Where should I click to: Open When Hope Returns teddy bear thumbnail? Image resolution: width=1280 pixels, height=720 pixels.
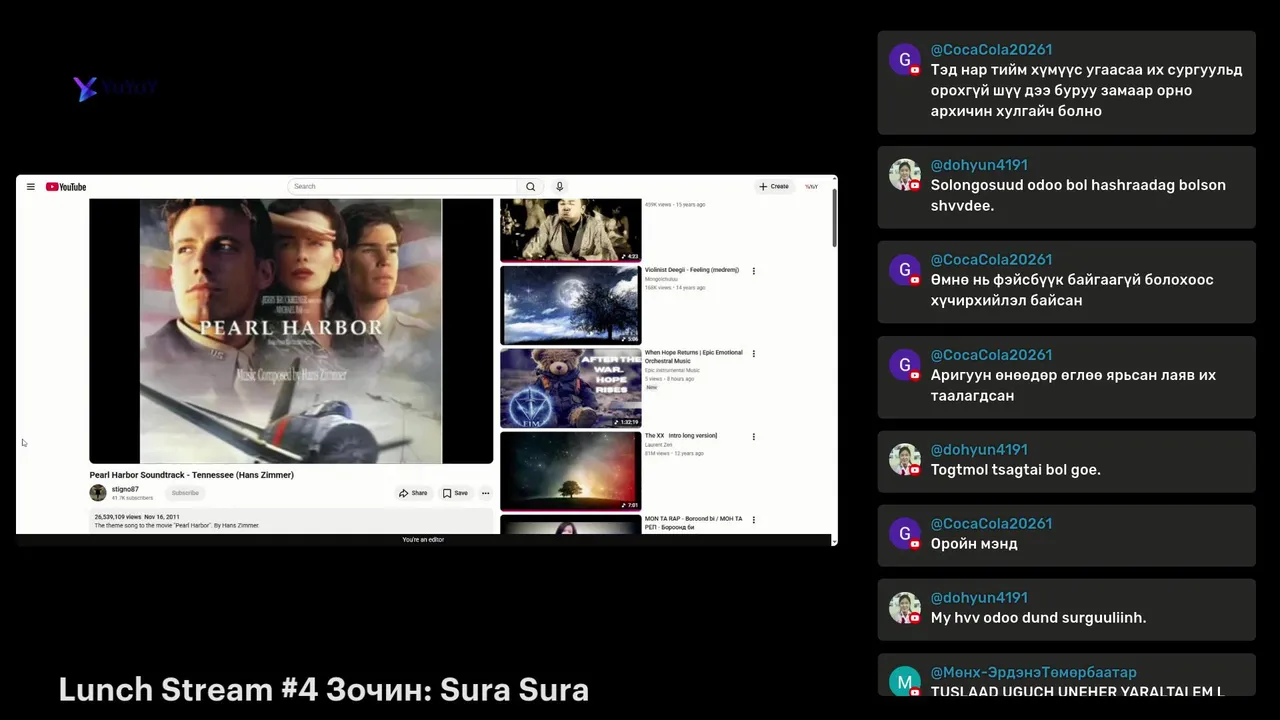point(570,388)
